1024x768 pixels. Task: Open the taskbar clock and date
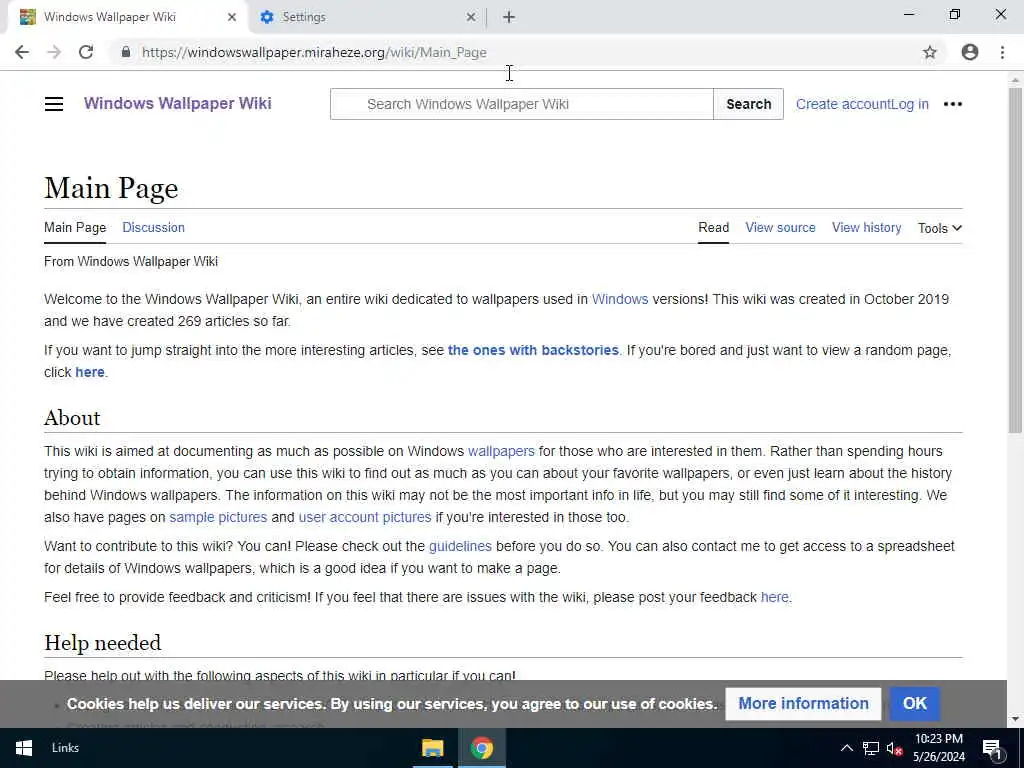pos(939,748)
